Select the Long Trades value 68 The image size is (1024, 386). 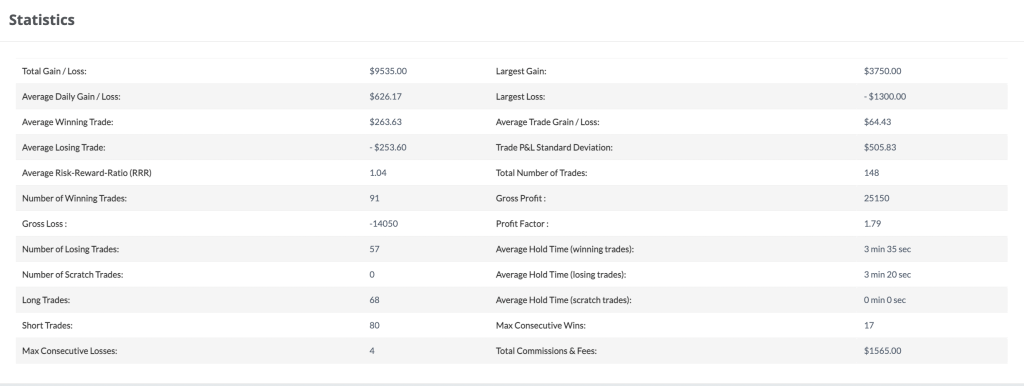[374, 300]
